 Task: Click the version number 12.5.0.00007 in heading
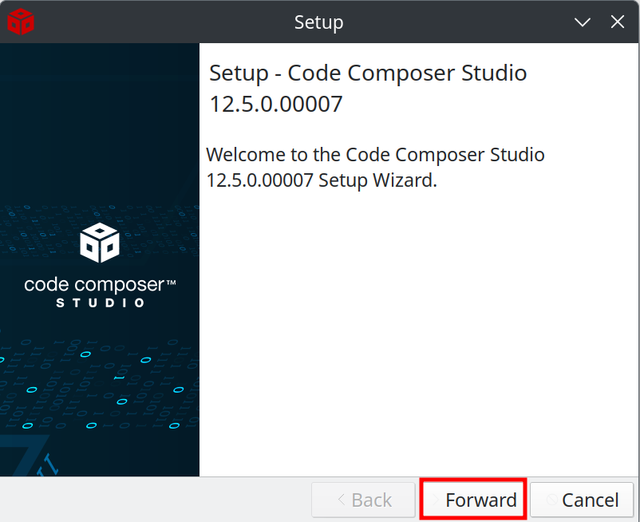pos(276,104)
